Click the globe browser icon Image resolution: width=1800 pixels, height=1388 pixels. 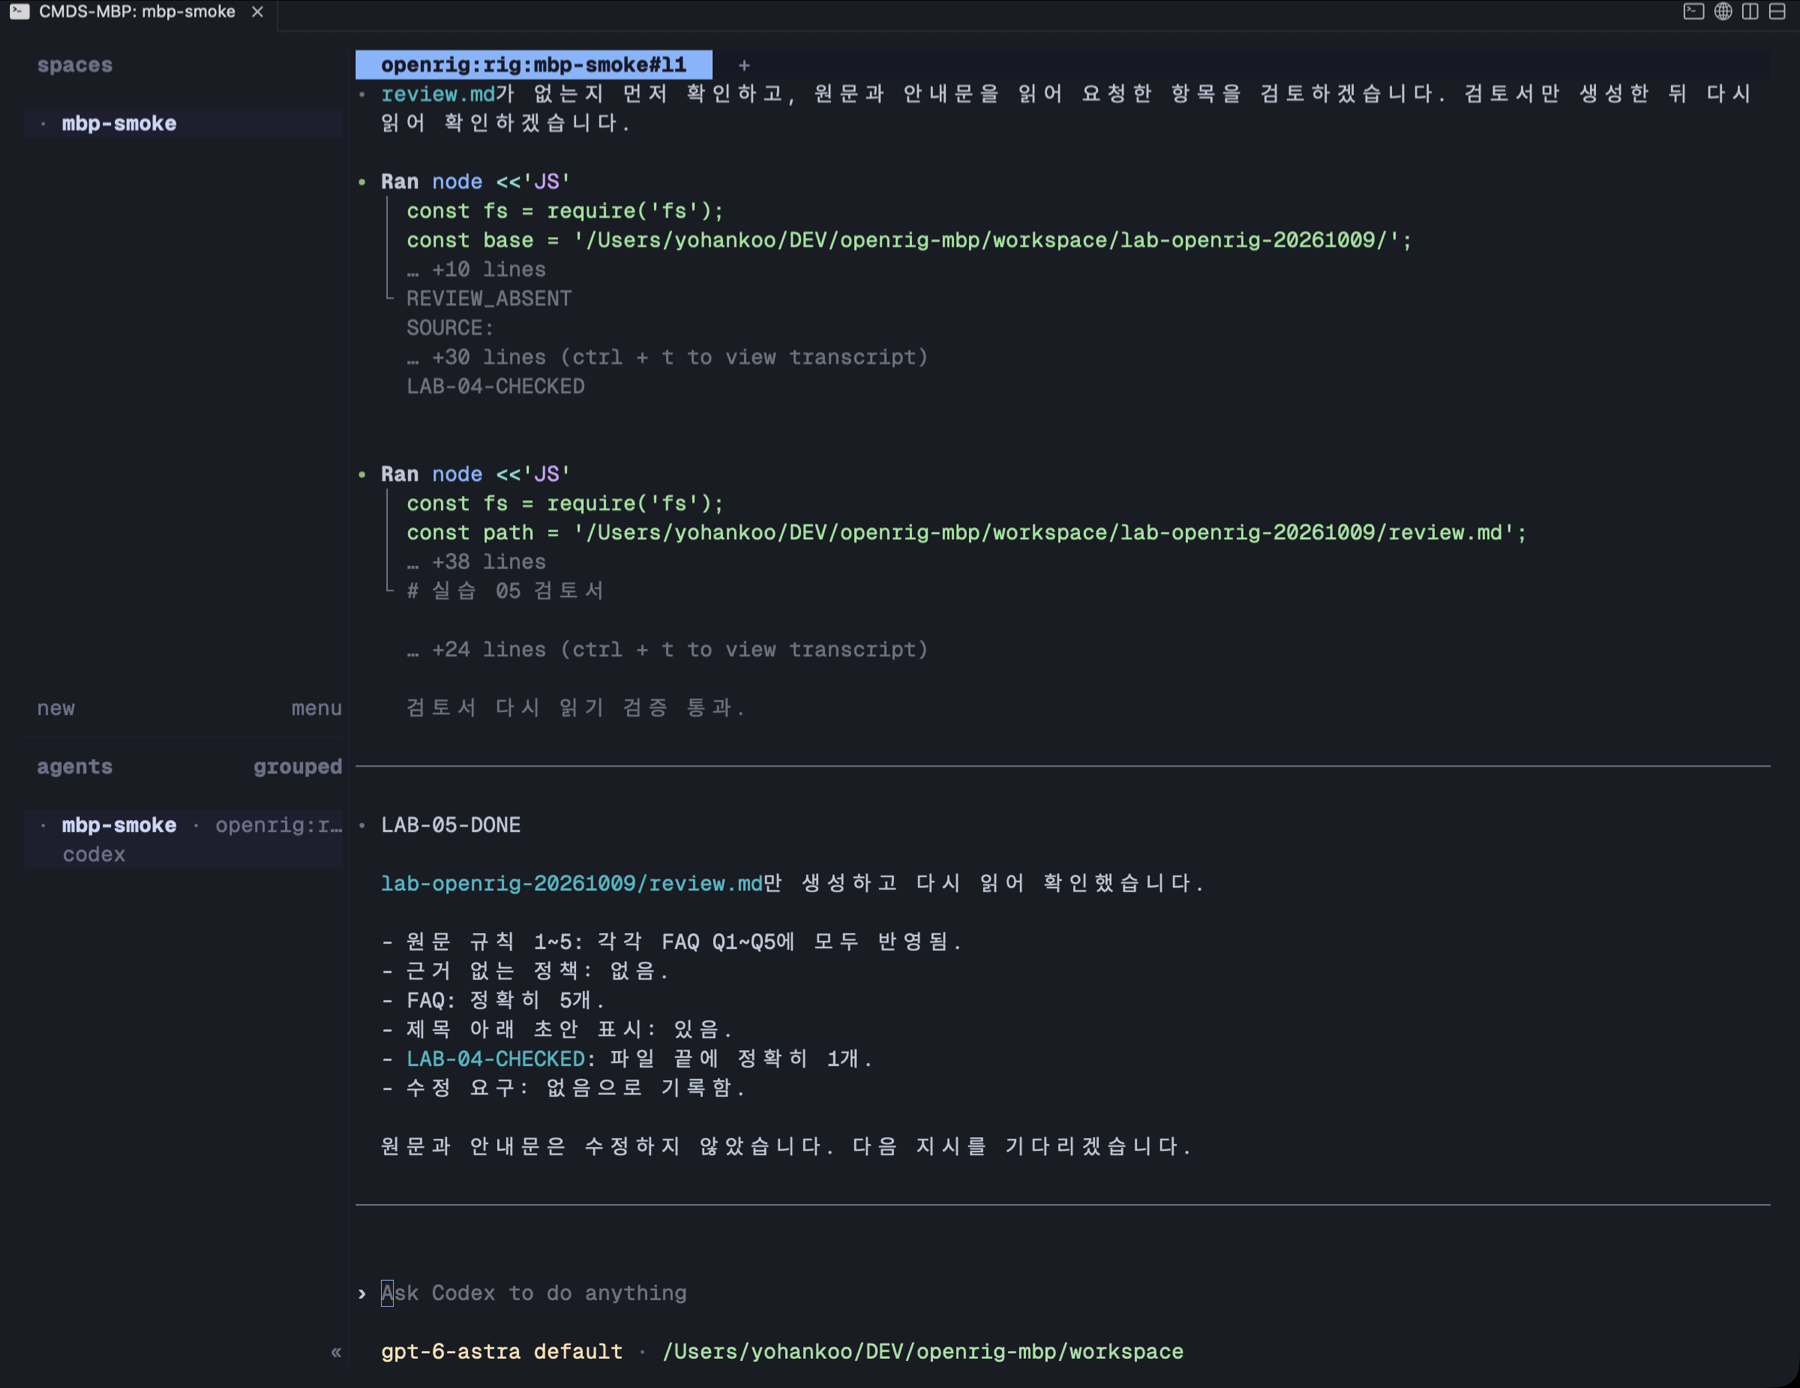(x=1722, y=12)
